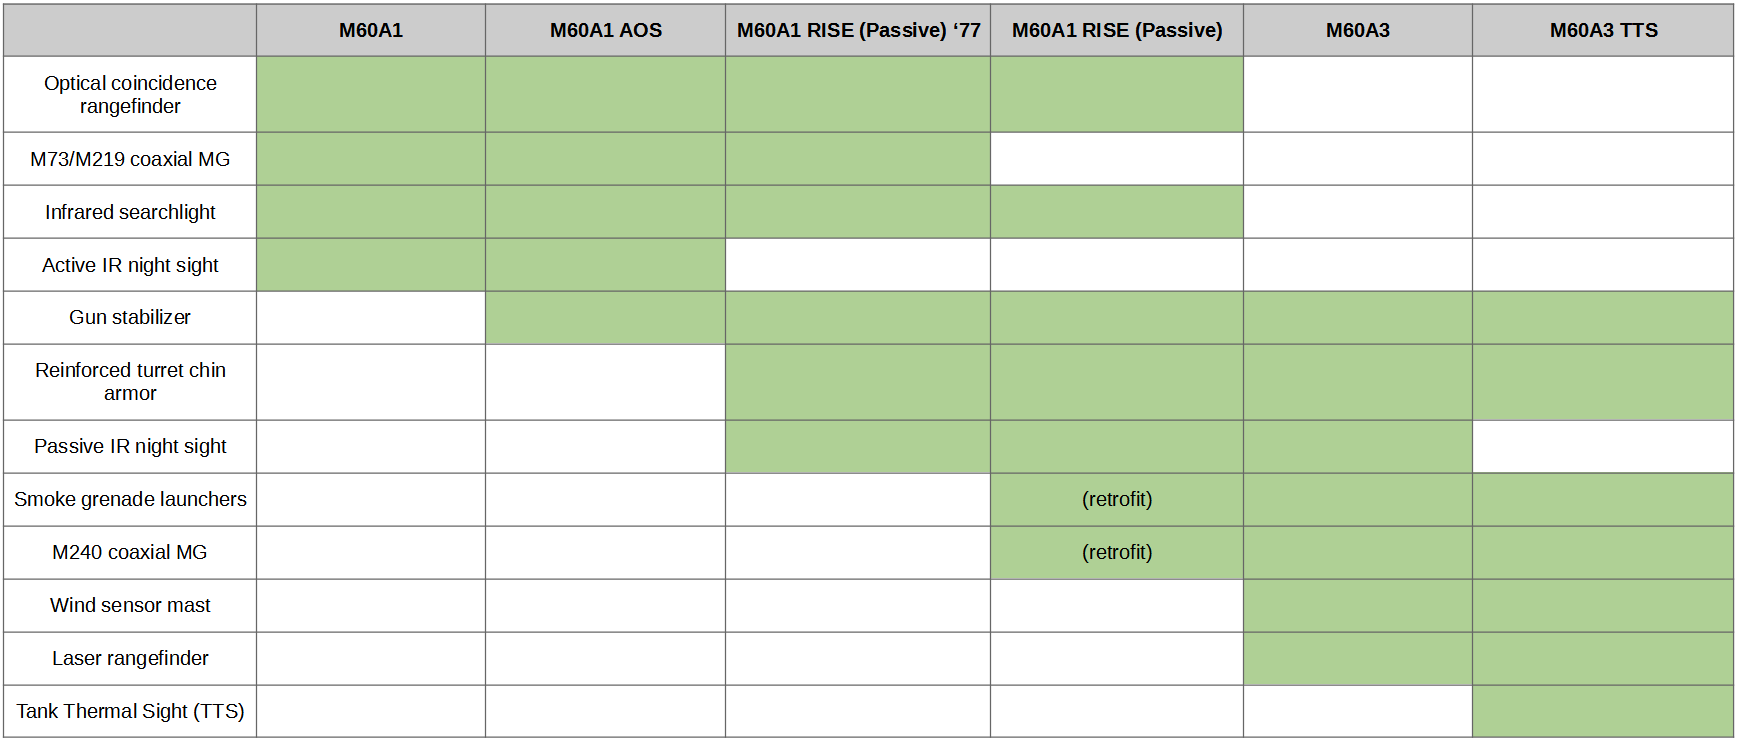1738x741 pixels.
Task: Select the M60A1 AOS column header
Action: coord(606,30)
